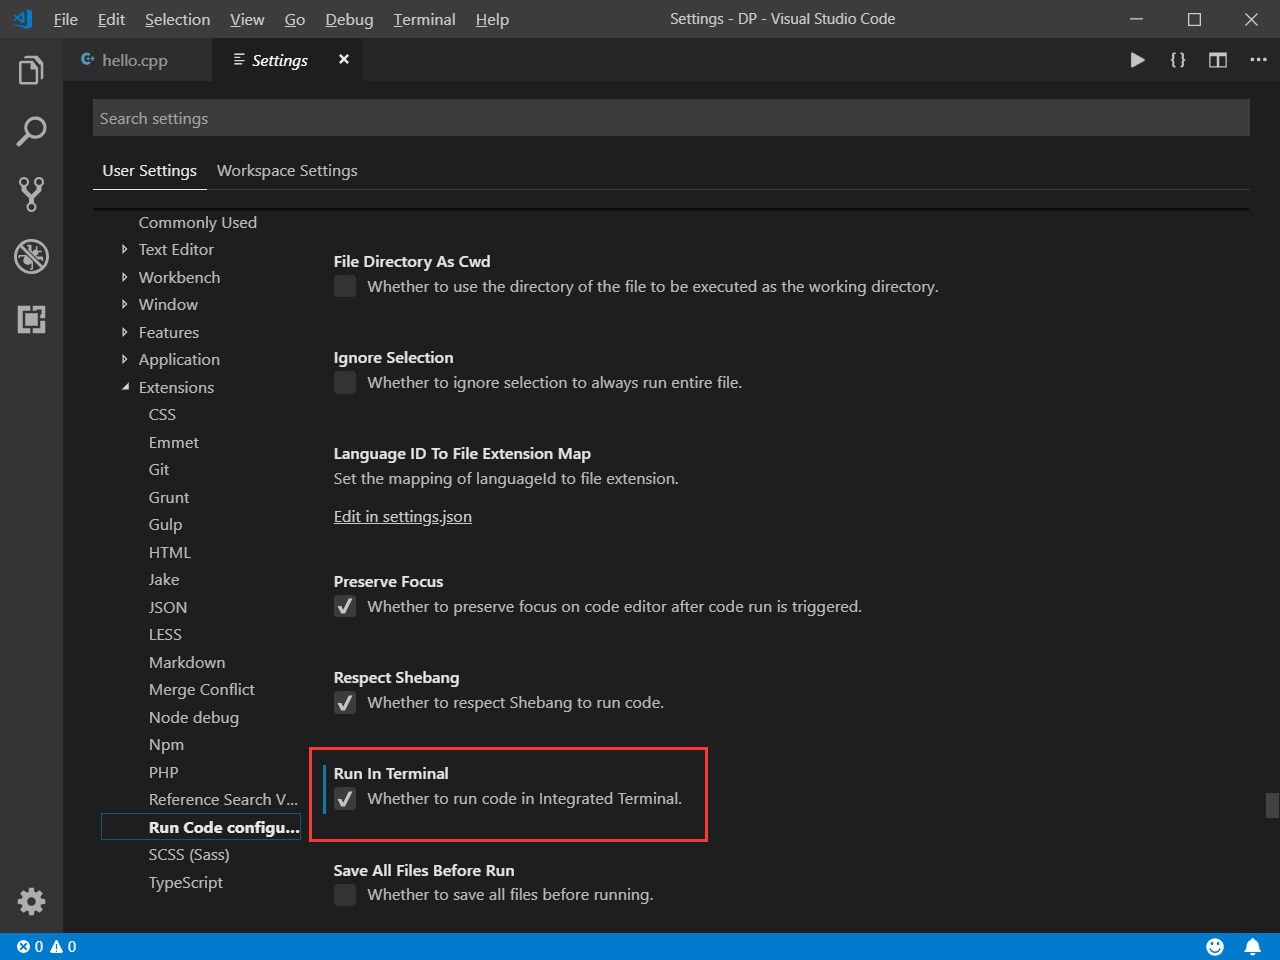Collapse the Extensions settings group
The image size is (1280, 960).
124,387
